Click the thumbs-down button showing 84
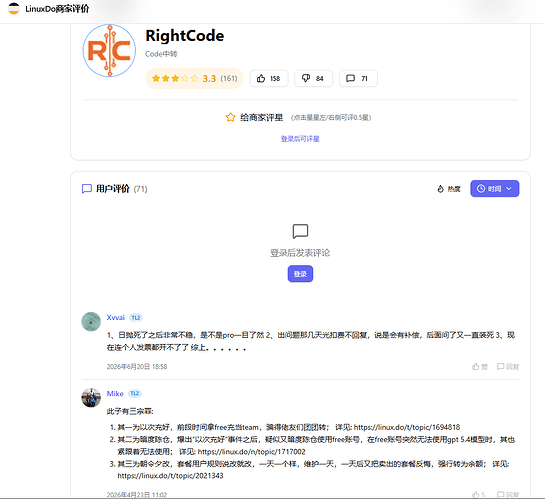This screenshot has width=545, height=499. pos(313,79)
